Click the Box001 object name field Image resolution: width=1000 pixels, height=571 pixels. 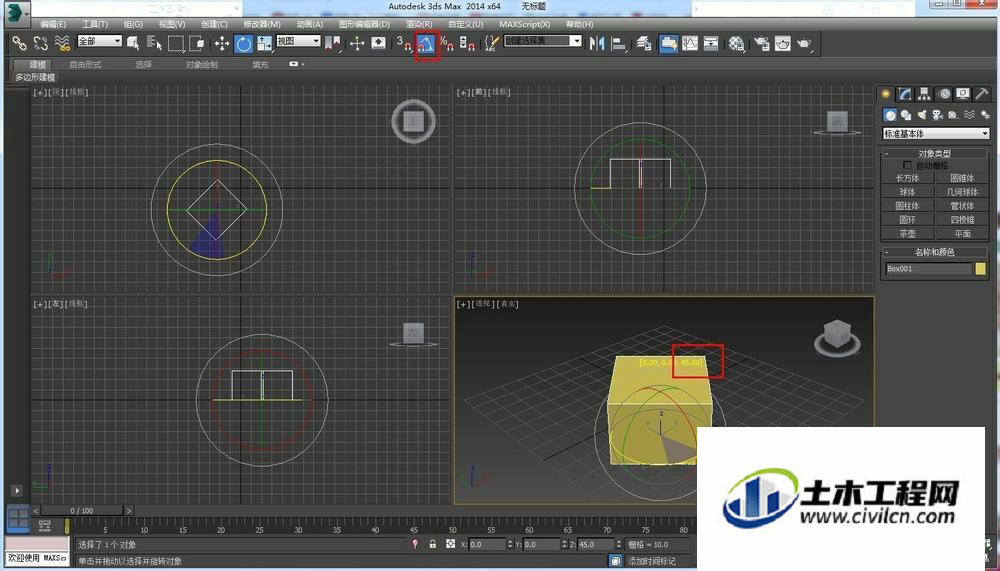[929, 269]
